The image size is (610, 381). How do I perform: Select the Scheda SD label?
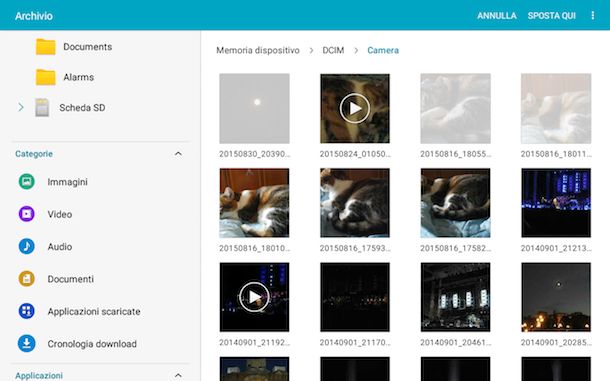point(82,107)
